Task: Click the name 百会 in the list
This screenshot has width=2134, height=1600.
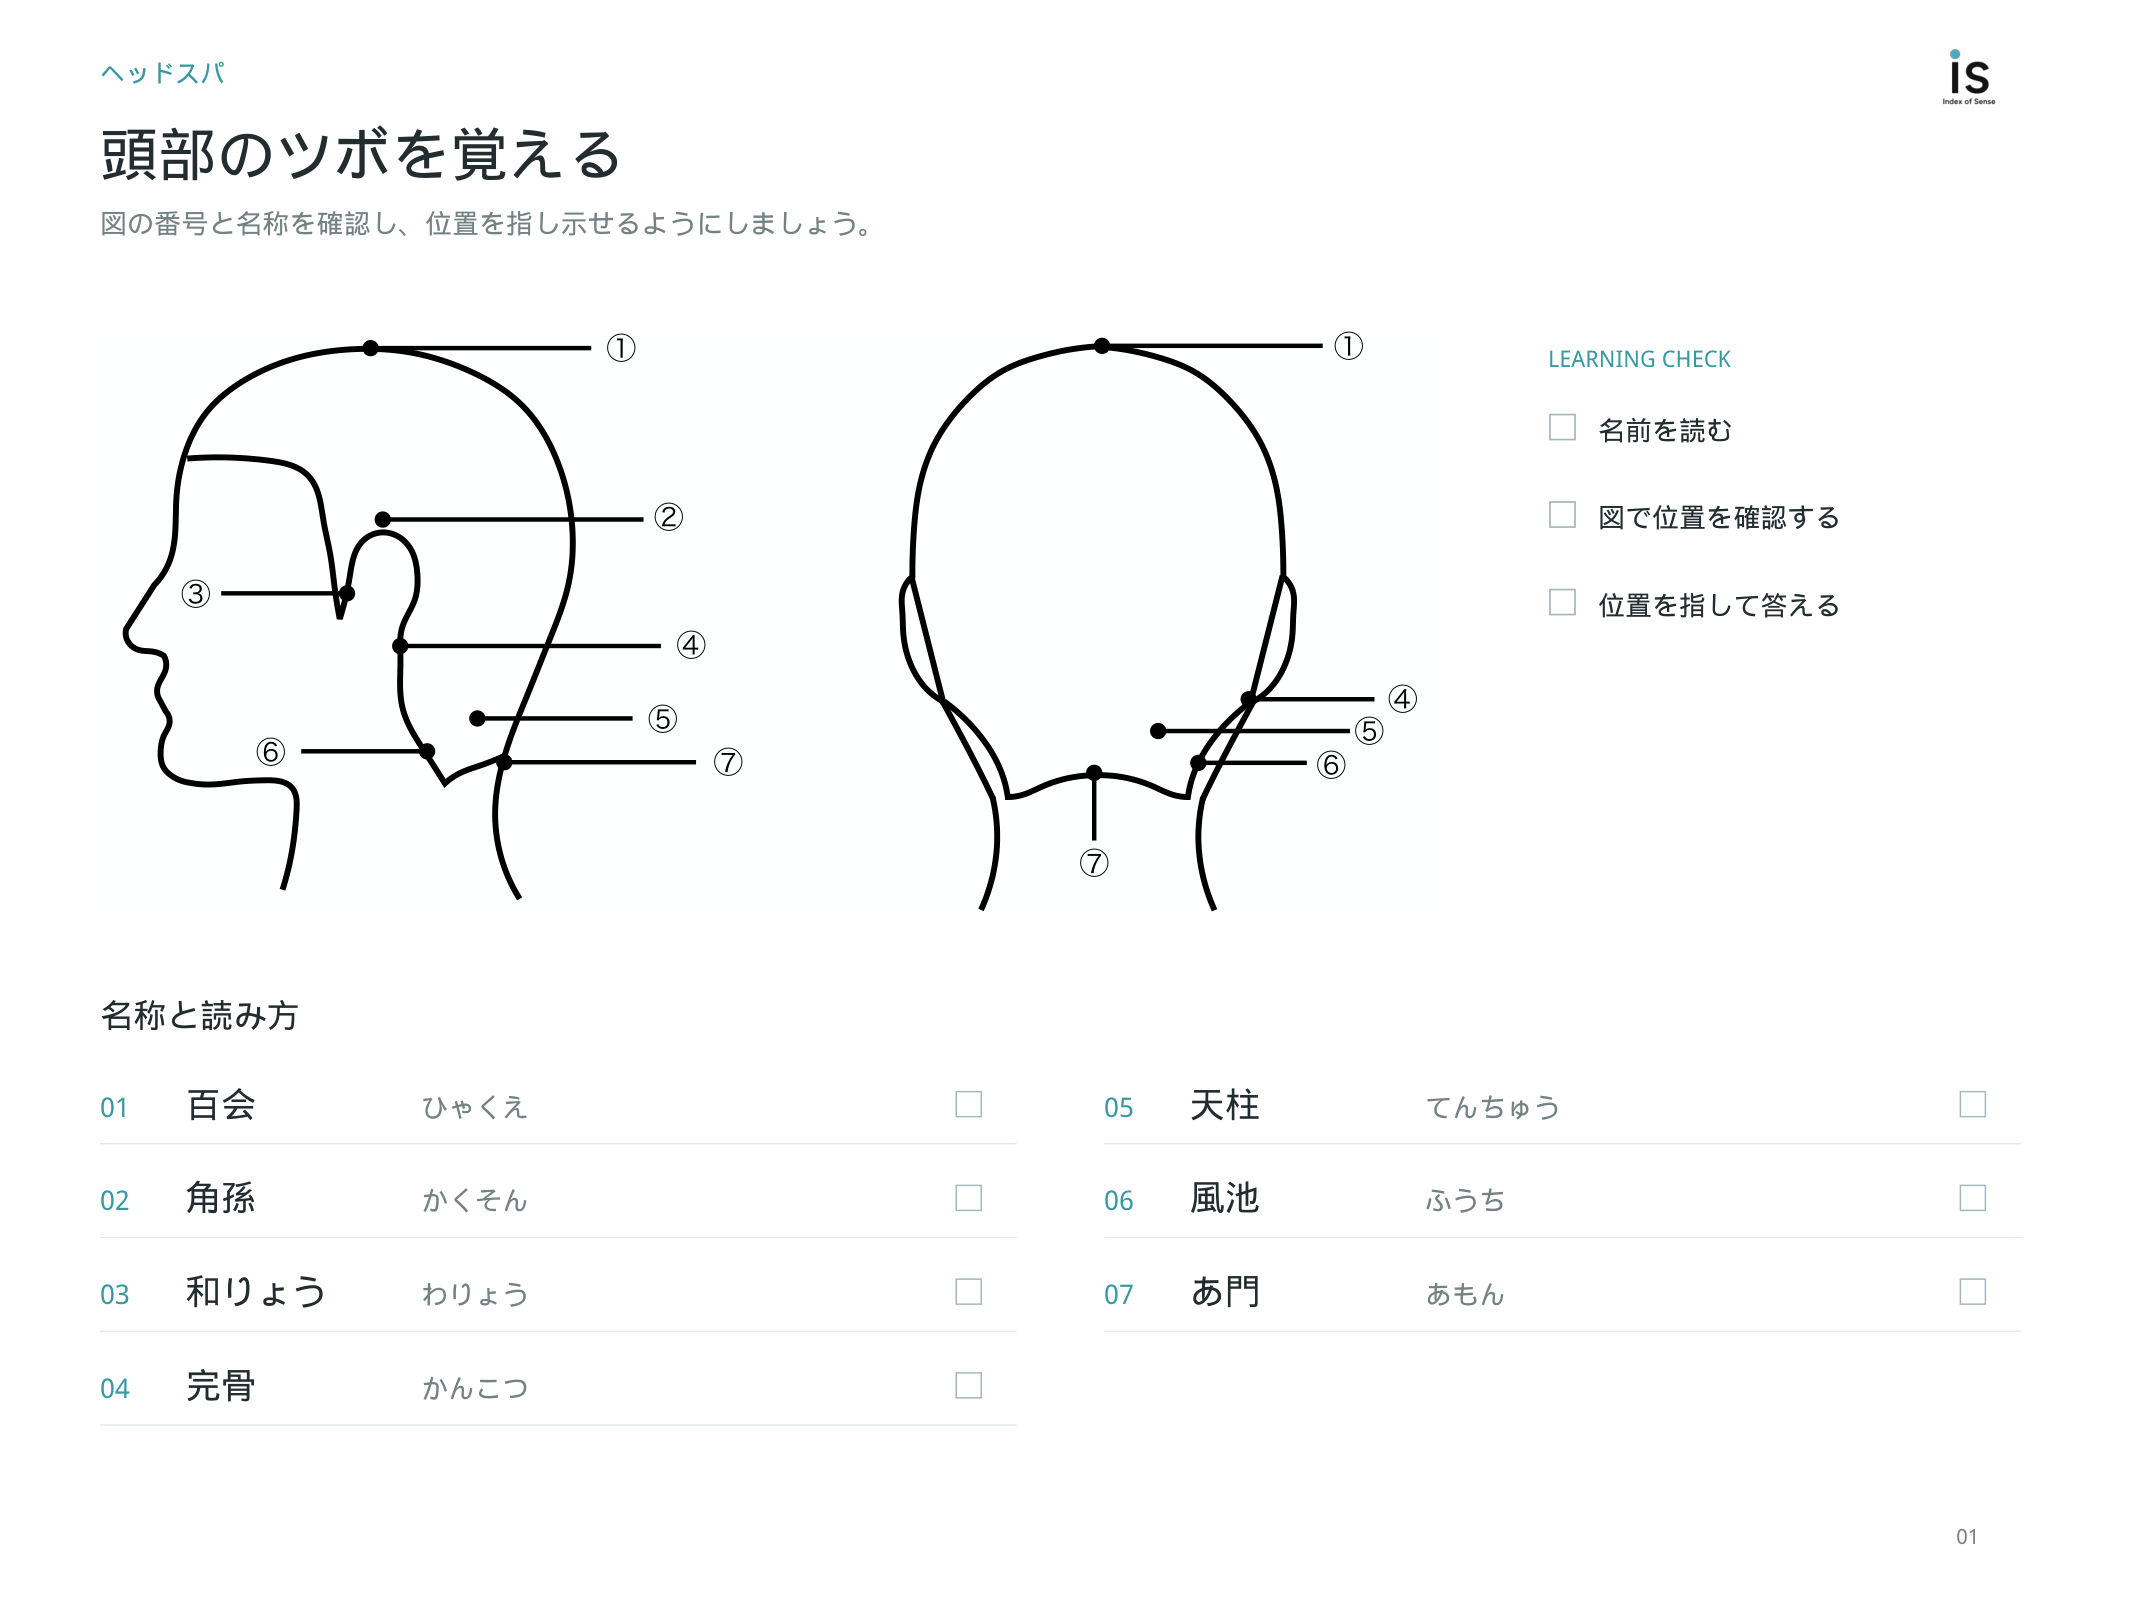Action: click(221, 1105)
